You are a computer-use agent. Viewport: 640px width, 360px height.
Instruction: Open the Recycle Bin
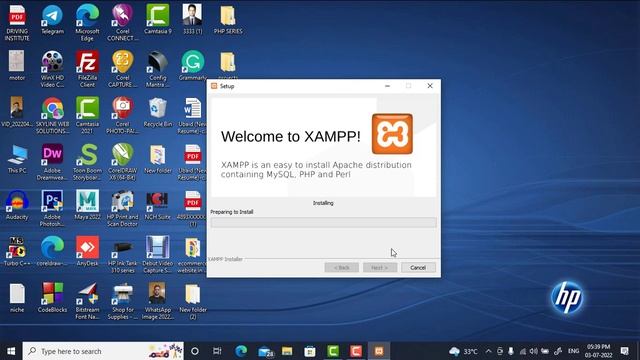point(158,112)
